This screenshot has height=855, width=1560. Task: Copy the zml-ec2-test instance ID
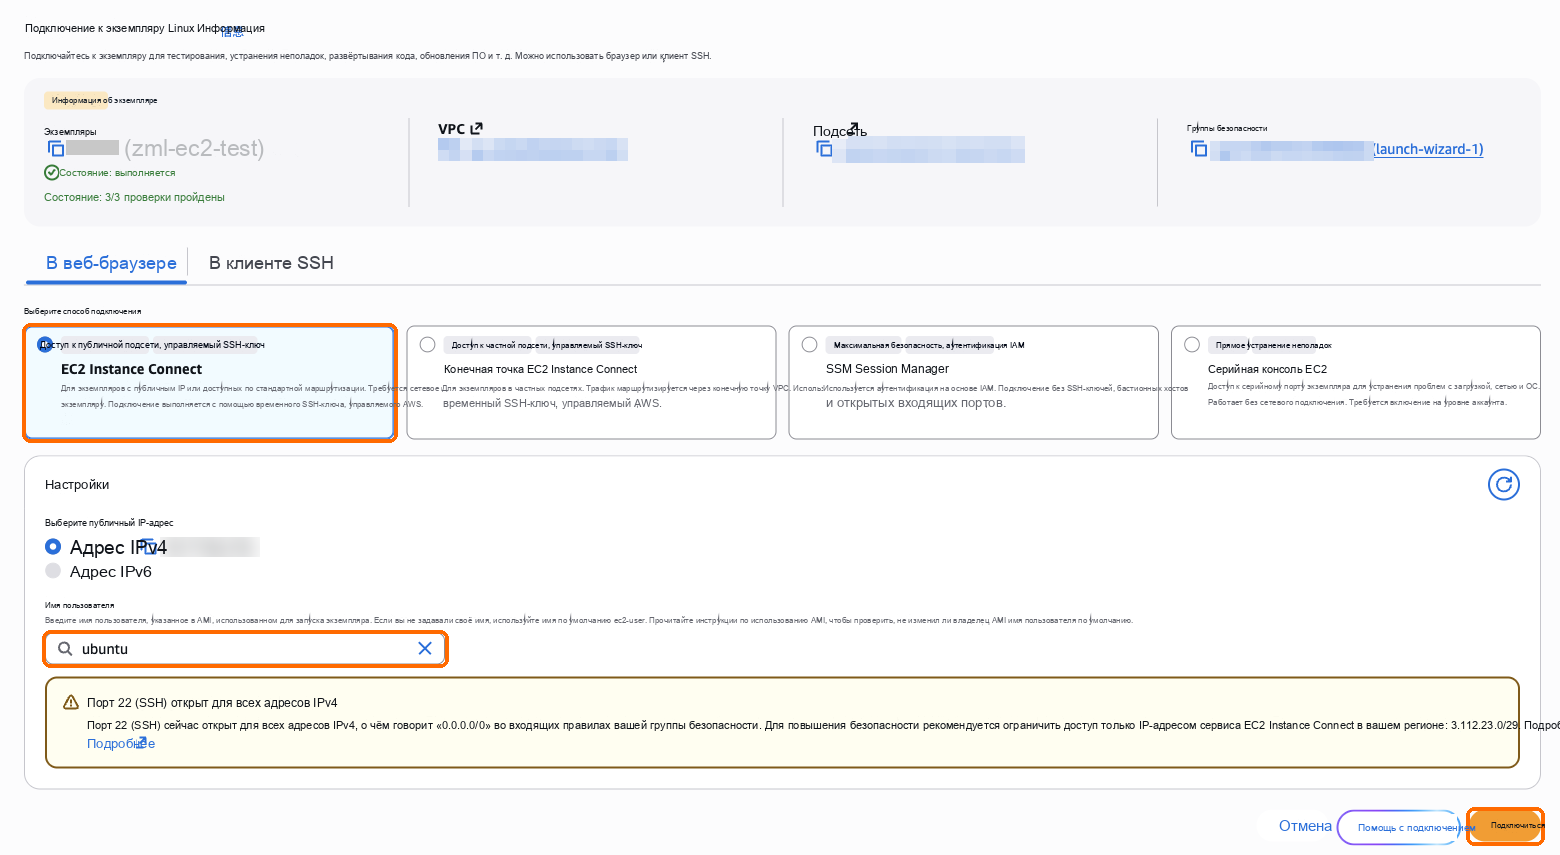[x=56, y=148]
